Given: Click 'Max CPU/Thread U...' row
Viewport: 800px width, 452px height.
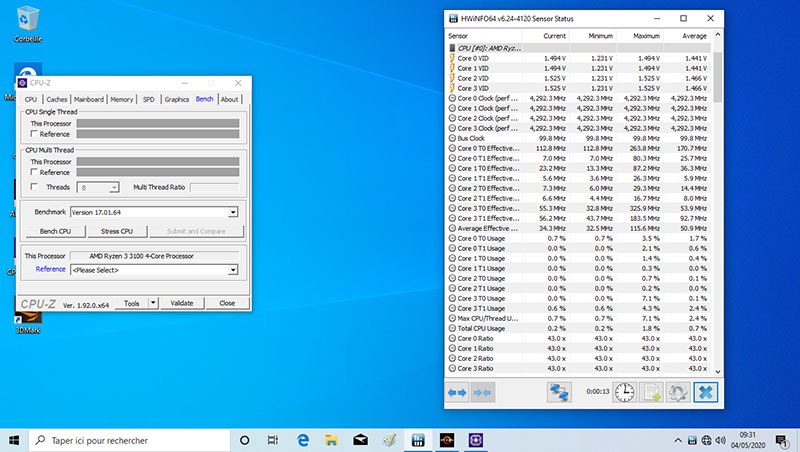Looking at the screenshot, I should tap(579, 318).
